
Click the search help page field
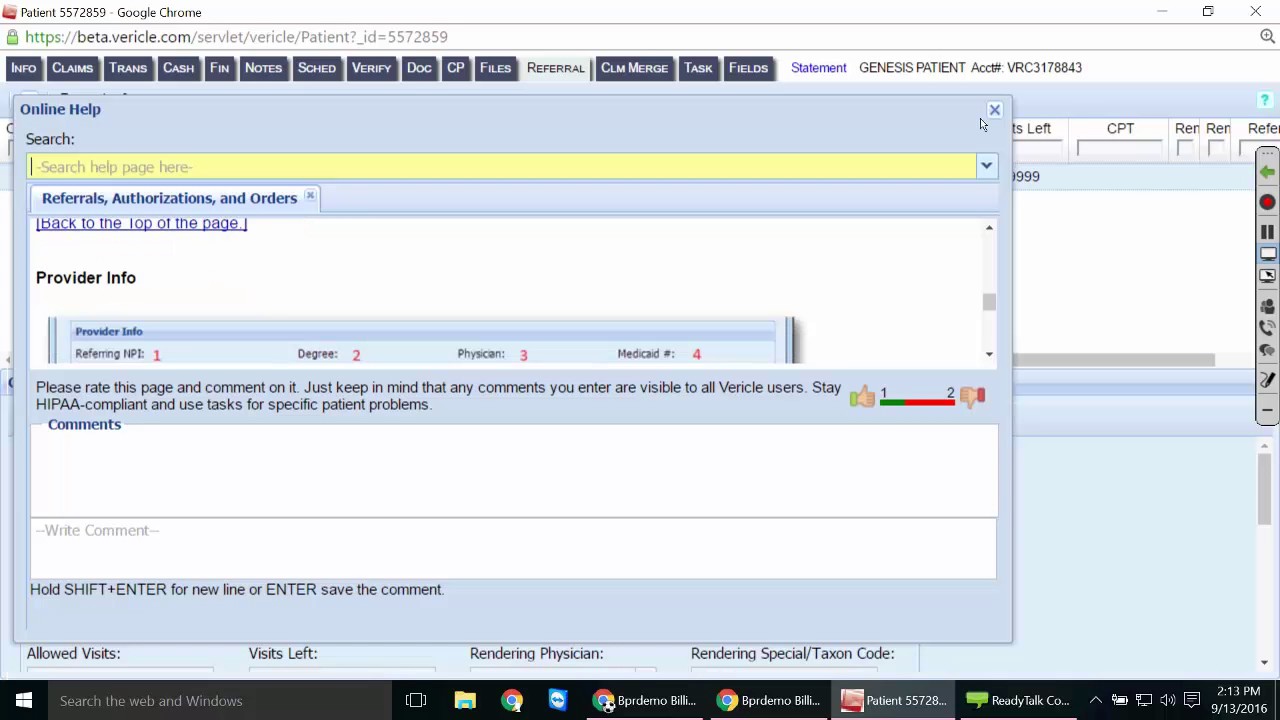tap(502, 167)
